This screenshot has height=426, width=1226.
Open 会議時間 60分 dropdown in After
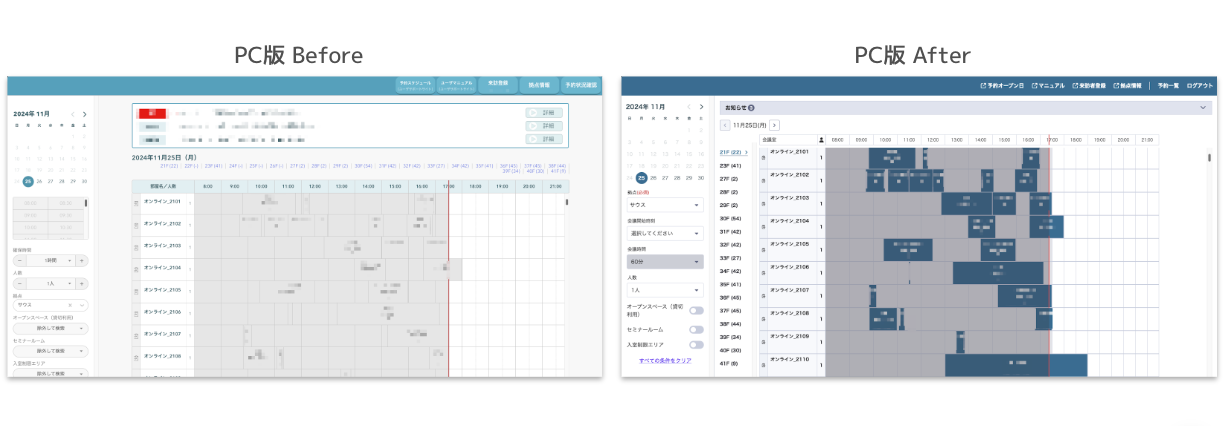665,262
